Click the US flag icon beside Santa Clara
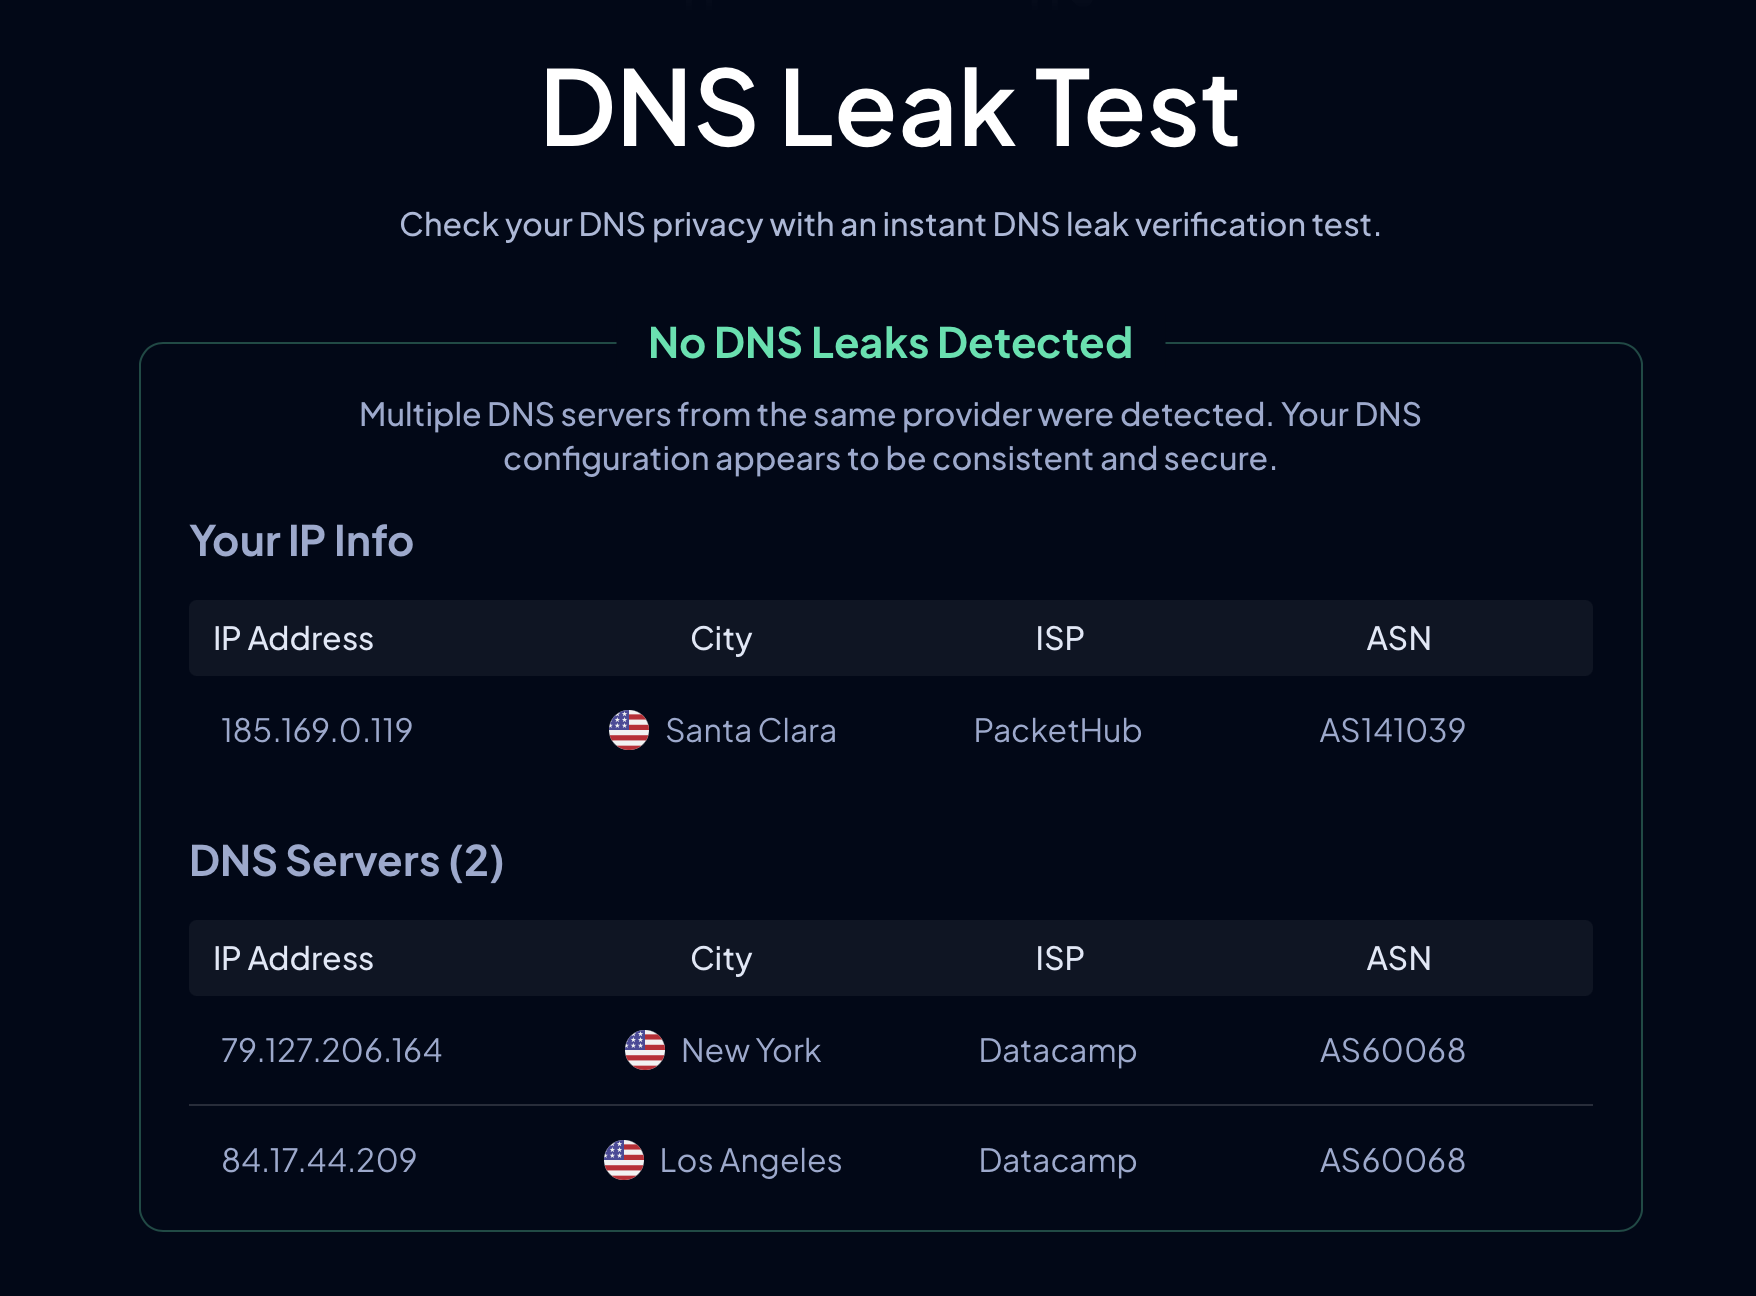Image resolution: width=1756 pixels, height=1296 pixels. click(628, 730)
